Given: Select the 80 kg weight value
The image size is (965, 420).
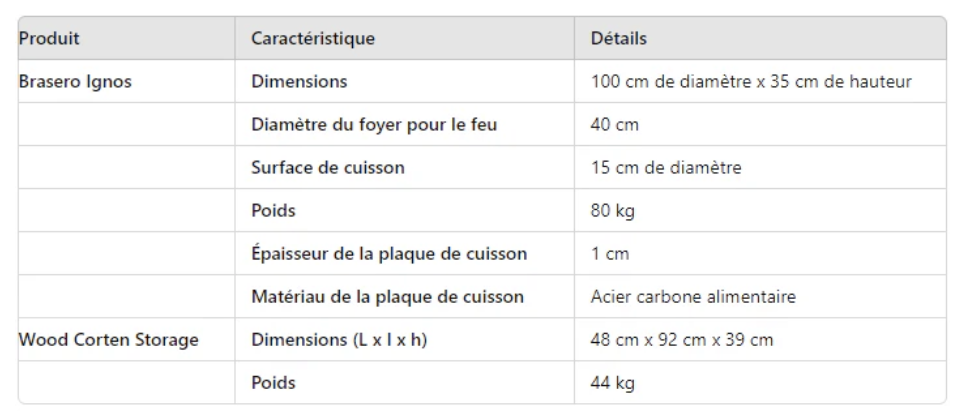Looking at the screenshot, I should point(612,211).
